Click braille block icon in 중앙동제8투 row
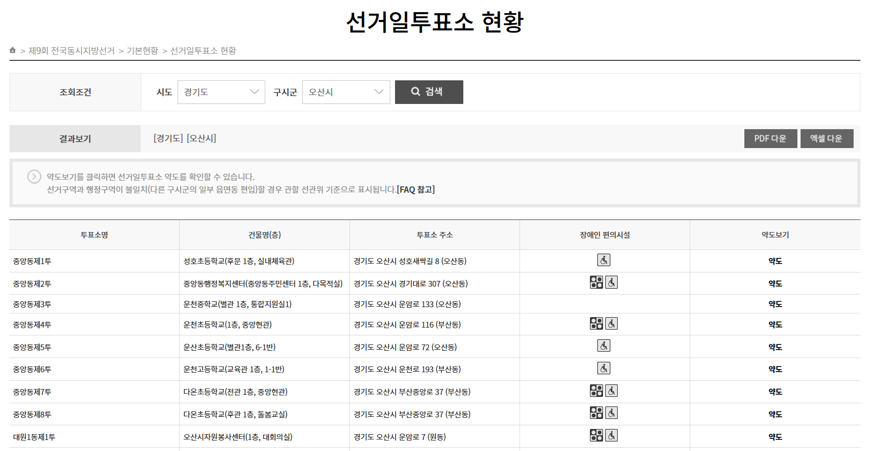This screenshot has width=872, height=451. click(x=597, y=413)
